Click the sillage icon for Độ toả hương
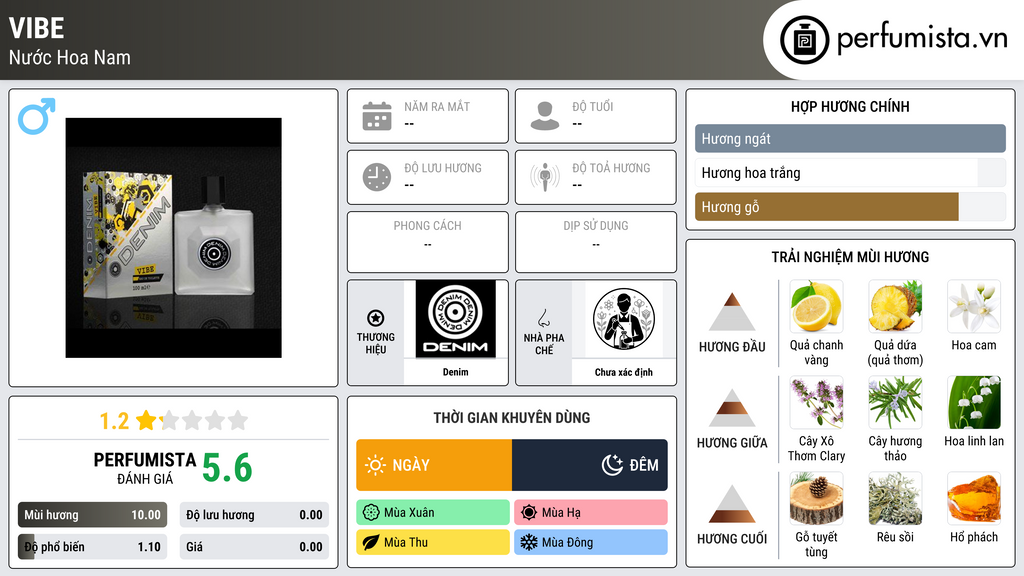1024x576 pixels. [x=545, y=177]
